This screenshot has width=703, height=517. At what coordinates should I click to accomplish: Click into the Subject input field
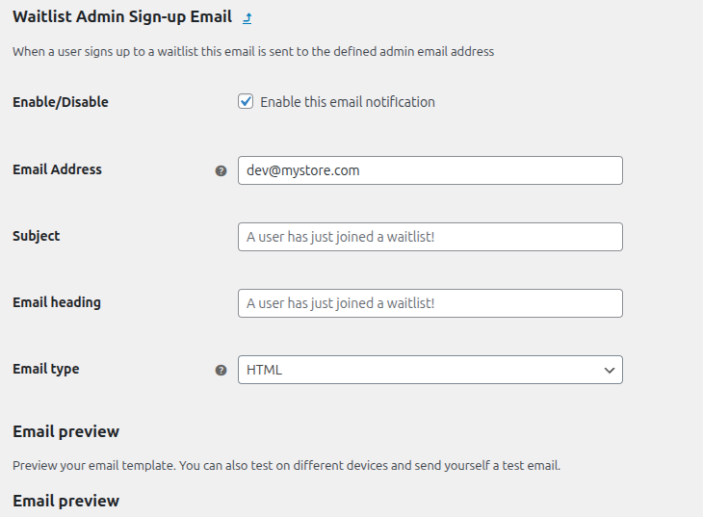click(430, 236)
